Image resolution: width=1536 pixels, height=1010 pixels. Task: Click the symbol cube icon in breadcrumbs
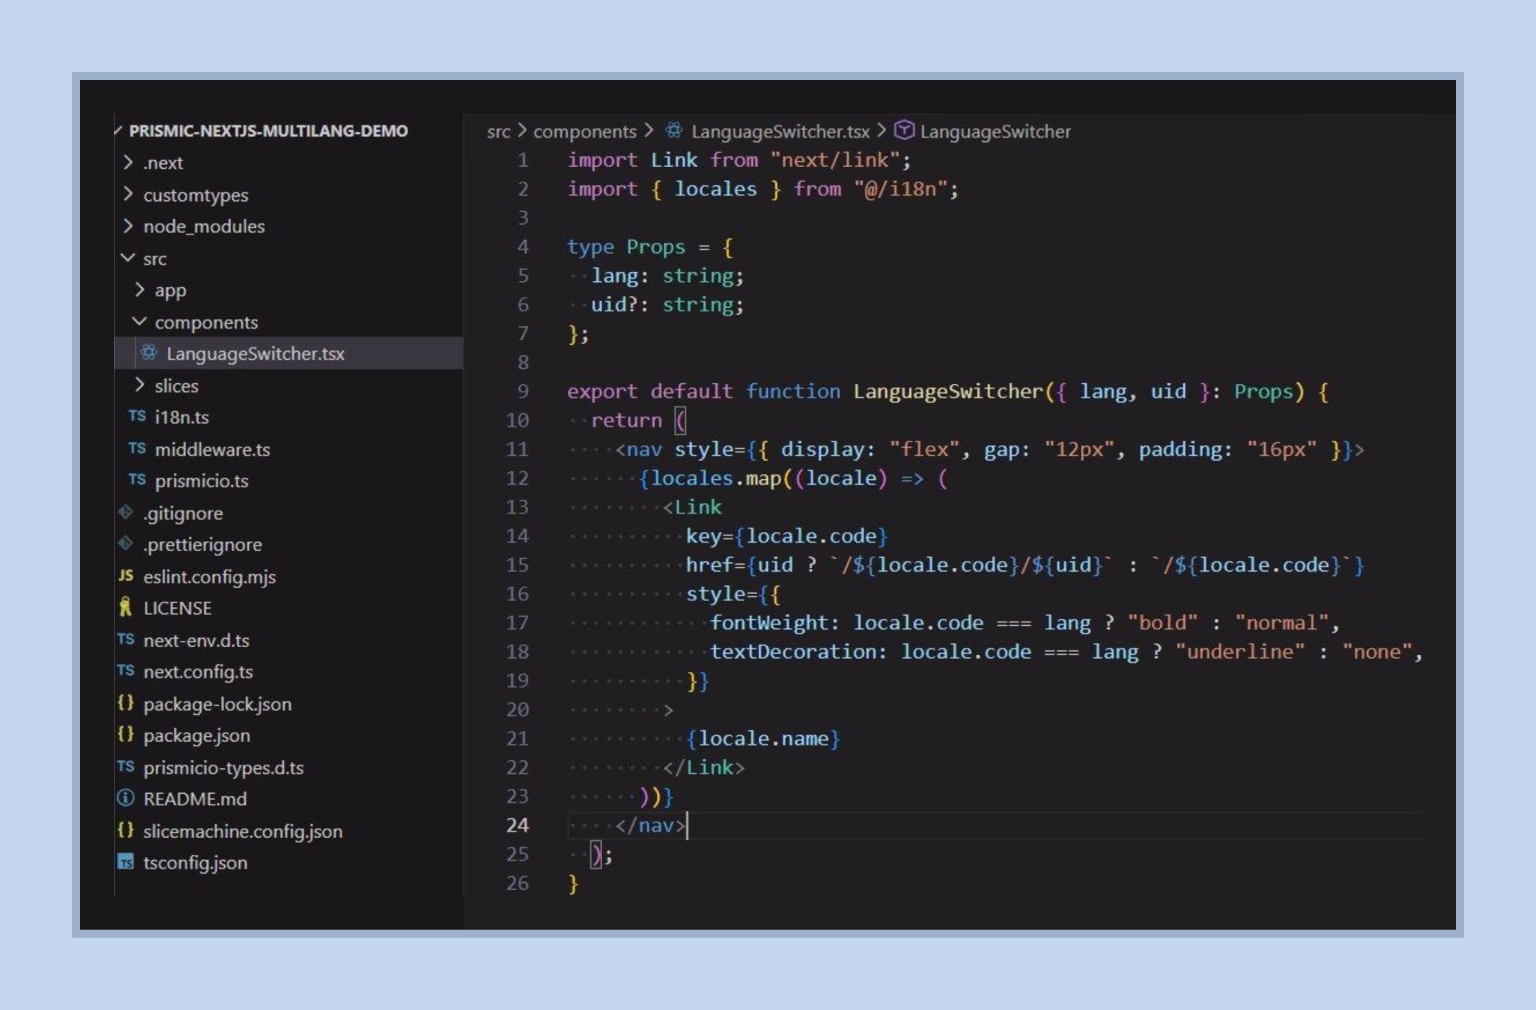[x=904, y=130]
